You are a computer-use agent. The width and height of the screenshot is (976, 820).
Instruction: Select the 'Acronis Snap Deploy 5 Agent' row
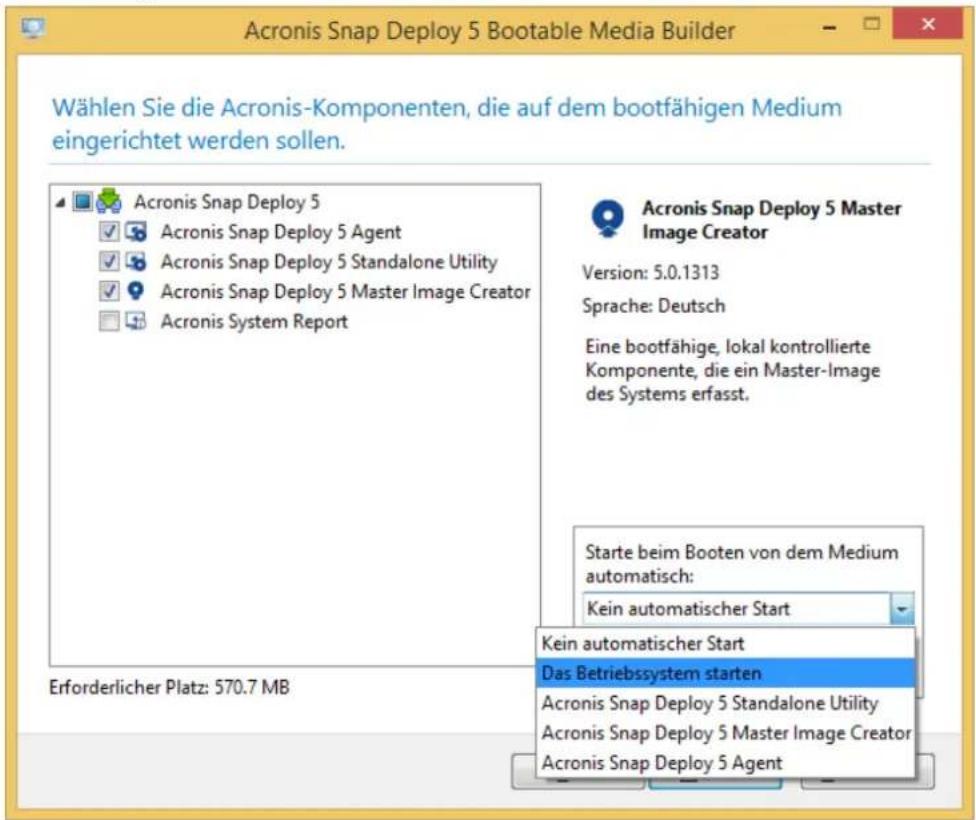point(281,232)
